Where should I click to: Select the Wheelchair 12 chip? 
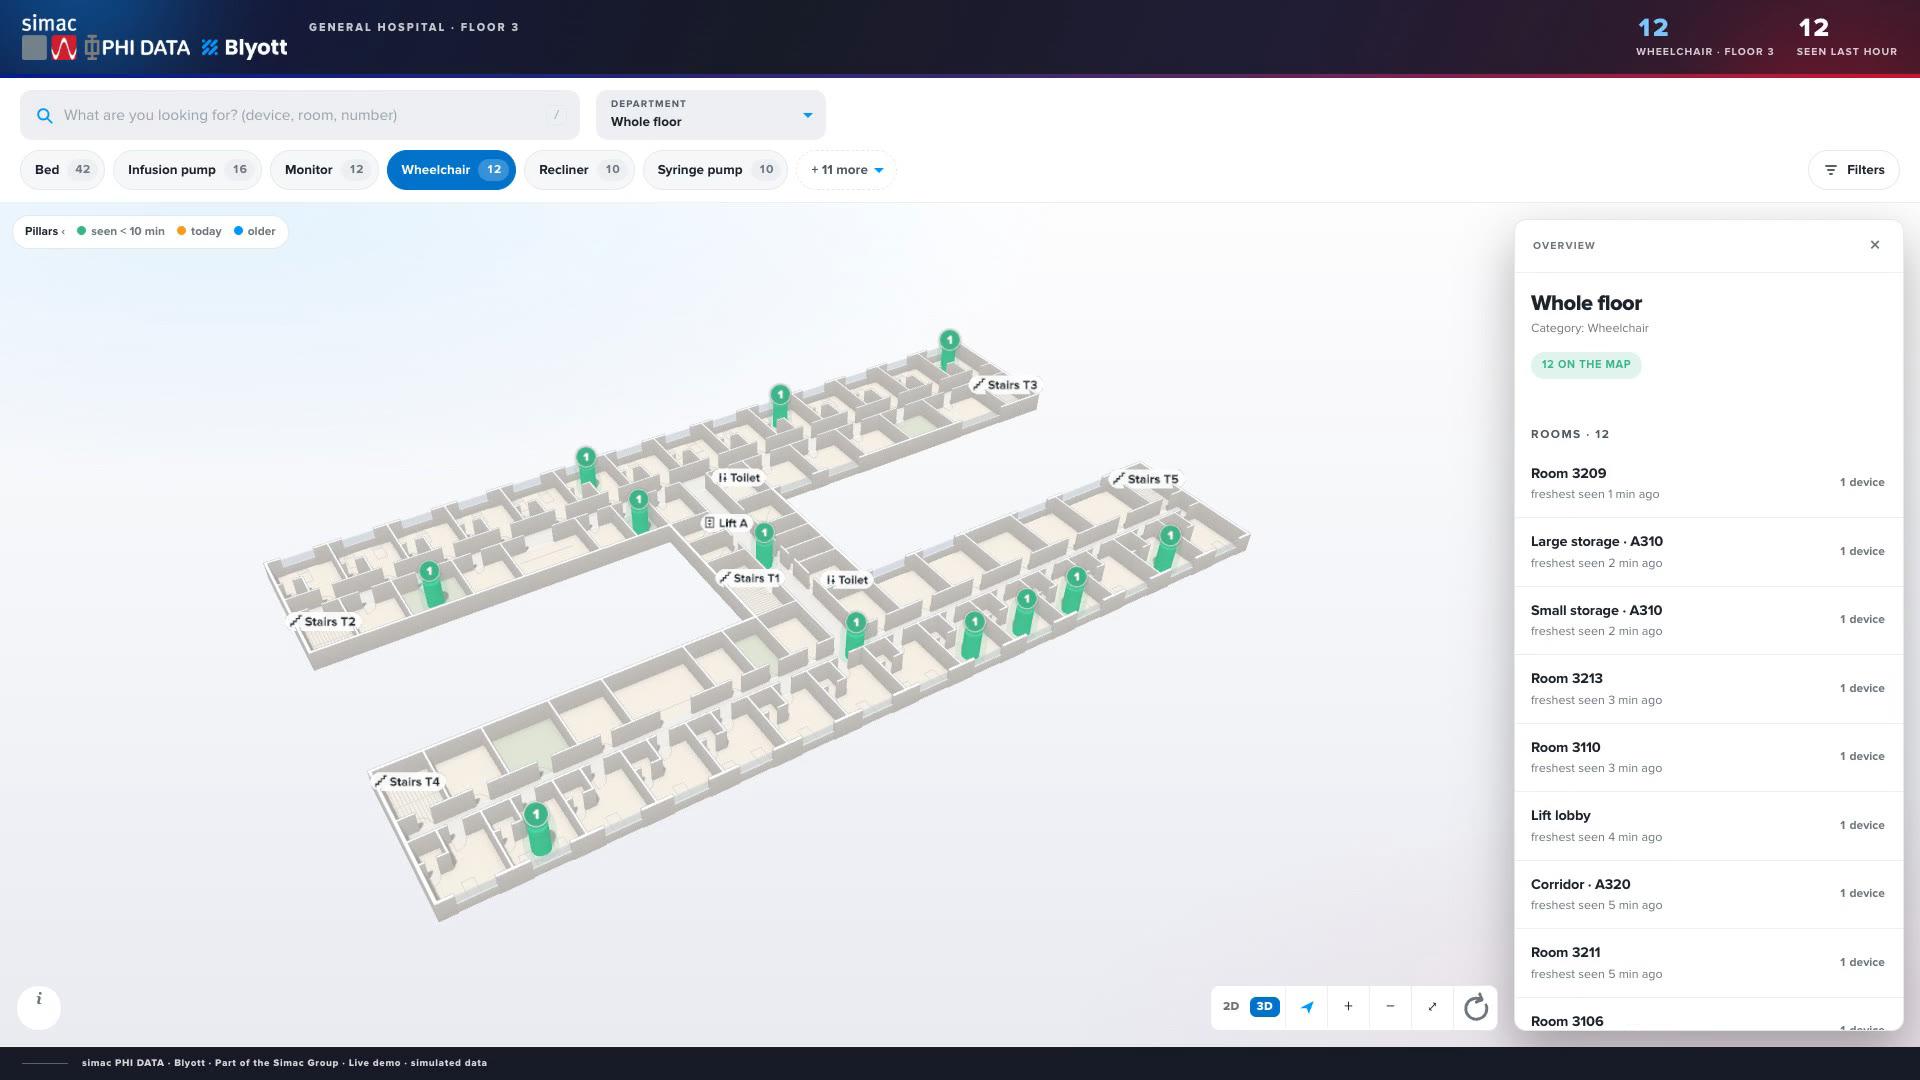coord(451,170)
